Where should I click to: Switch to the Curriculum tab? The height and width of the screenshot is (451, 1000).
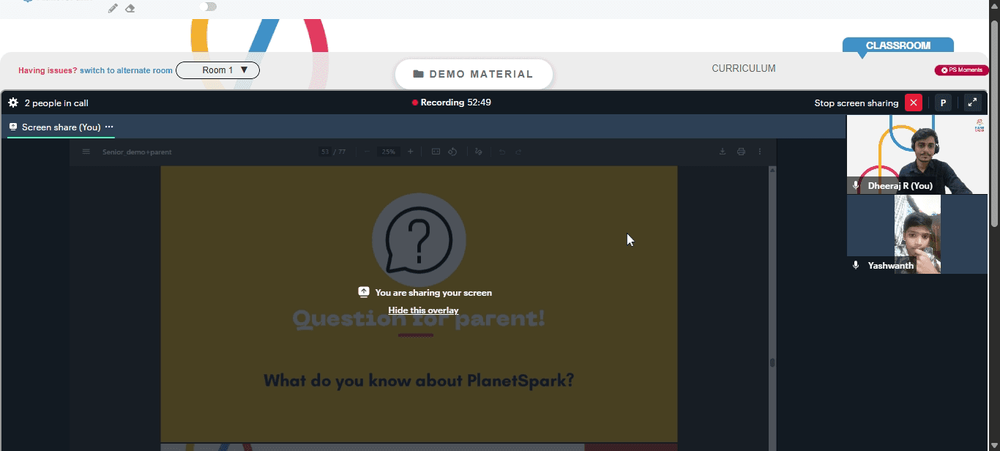(x=744, y=68)
